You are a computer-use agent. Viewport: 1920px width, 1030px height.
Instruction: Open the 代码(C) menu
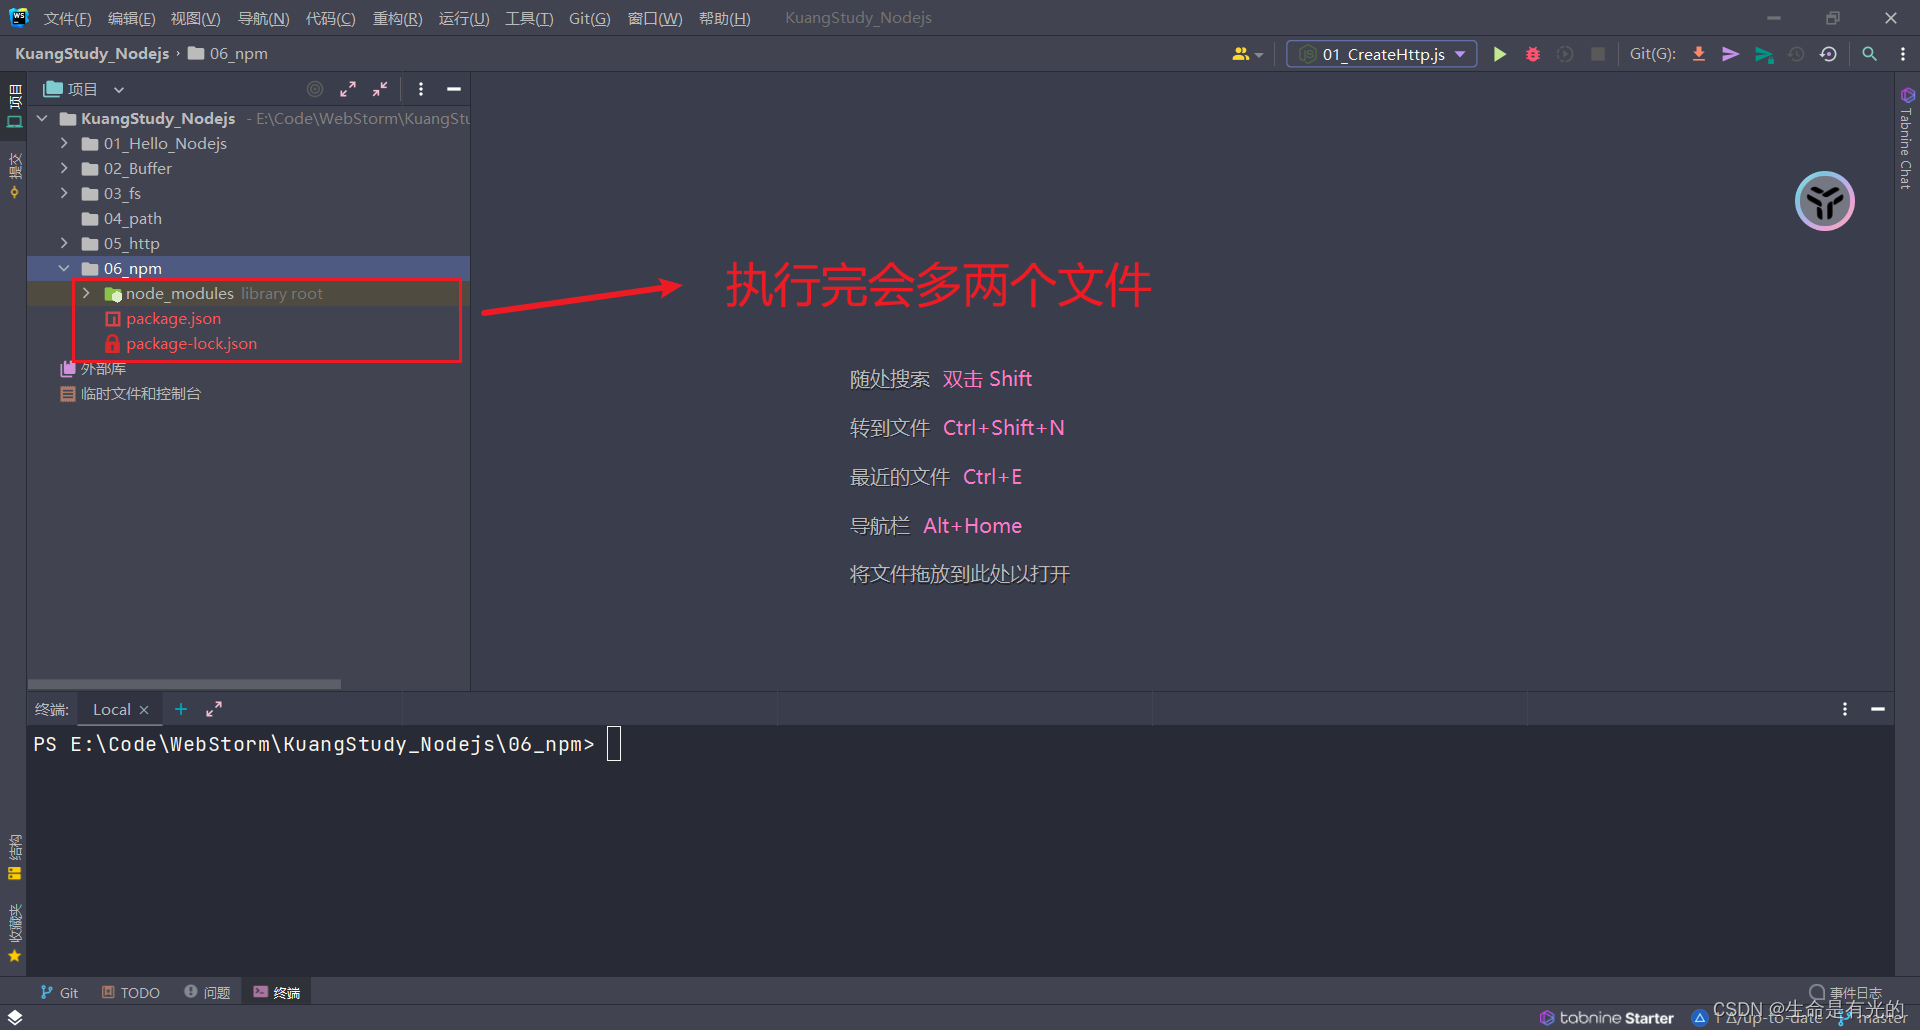tap(330, 18)
